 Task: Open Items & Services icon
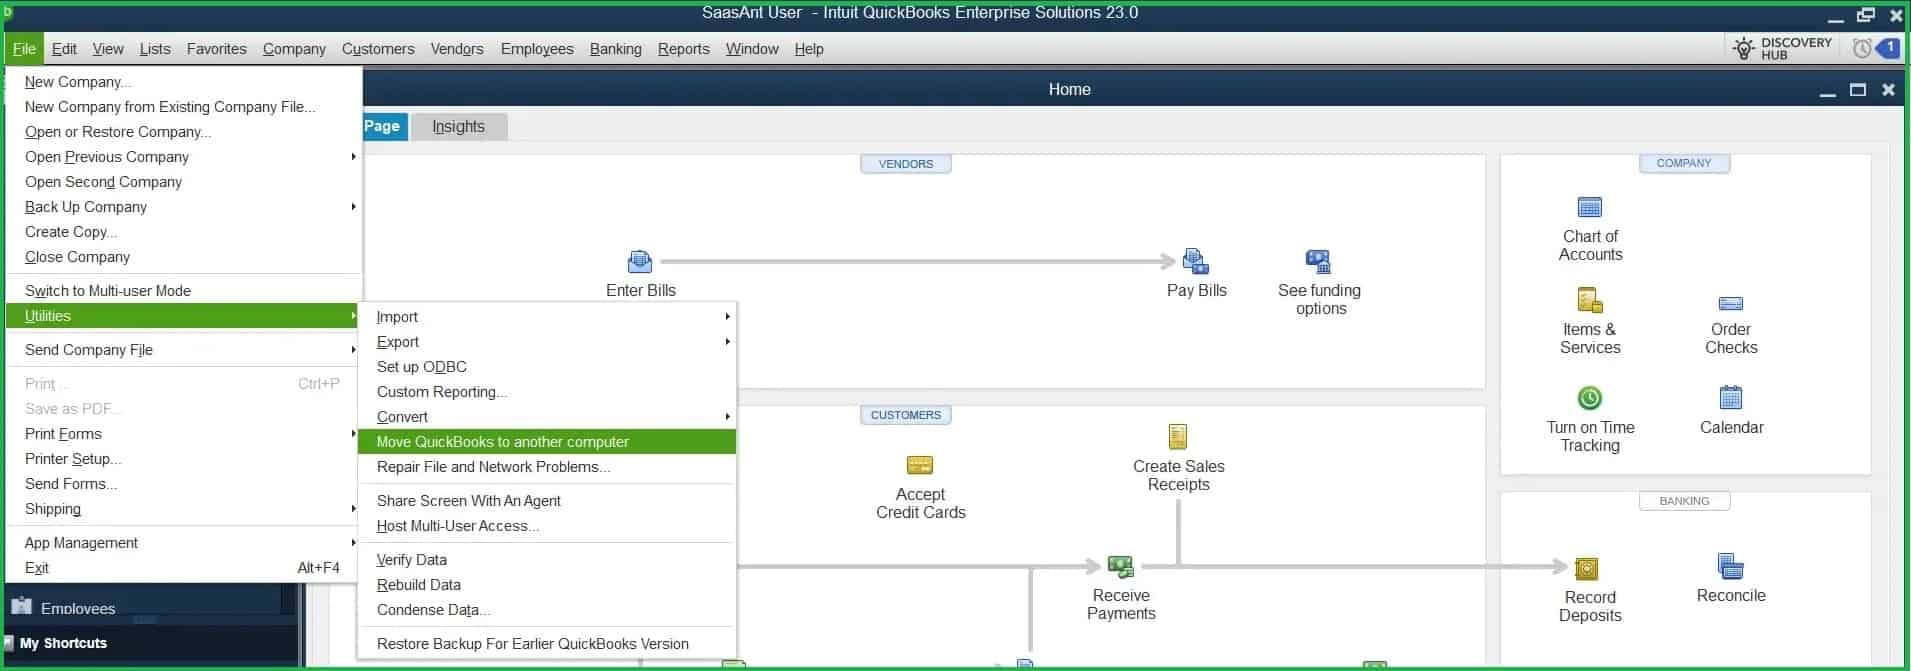tap(1589, 301)
